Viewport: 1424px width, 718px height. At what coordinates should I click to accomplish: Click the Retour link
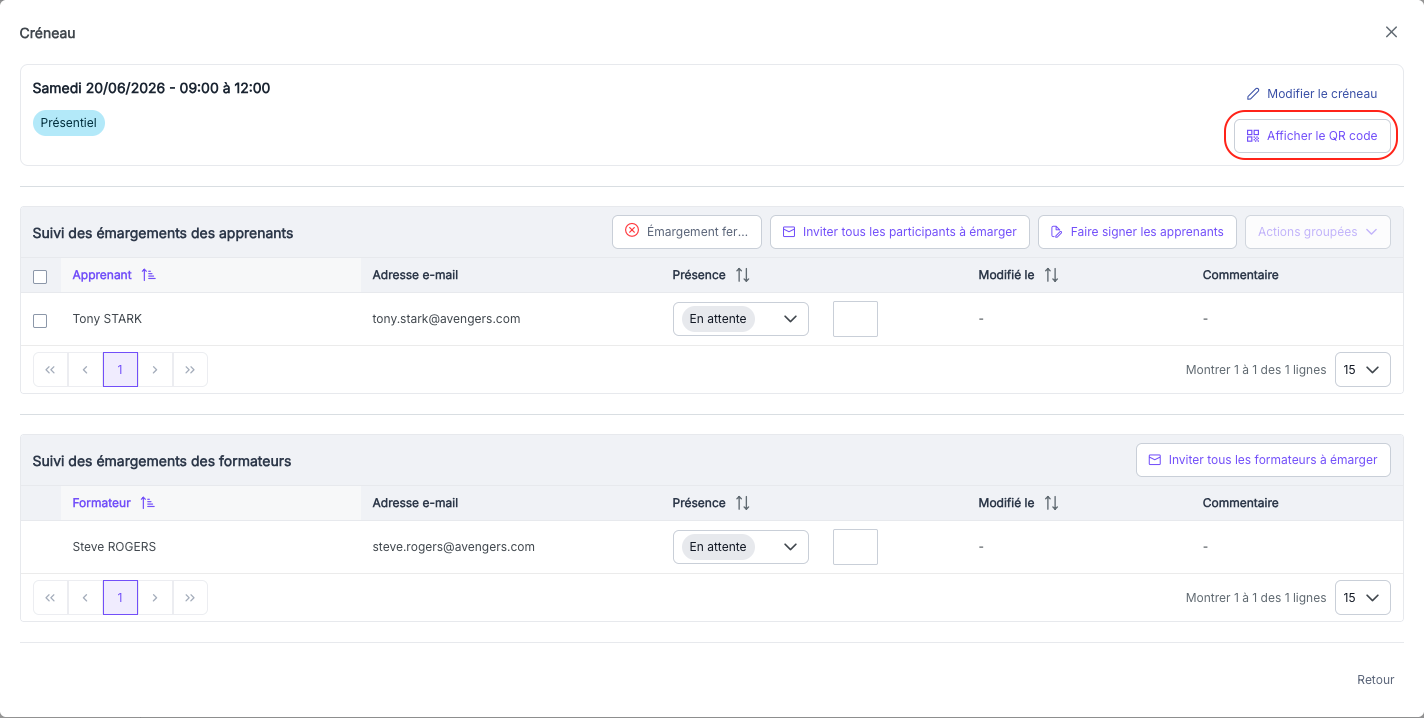[1375, 680]
